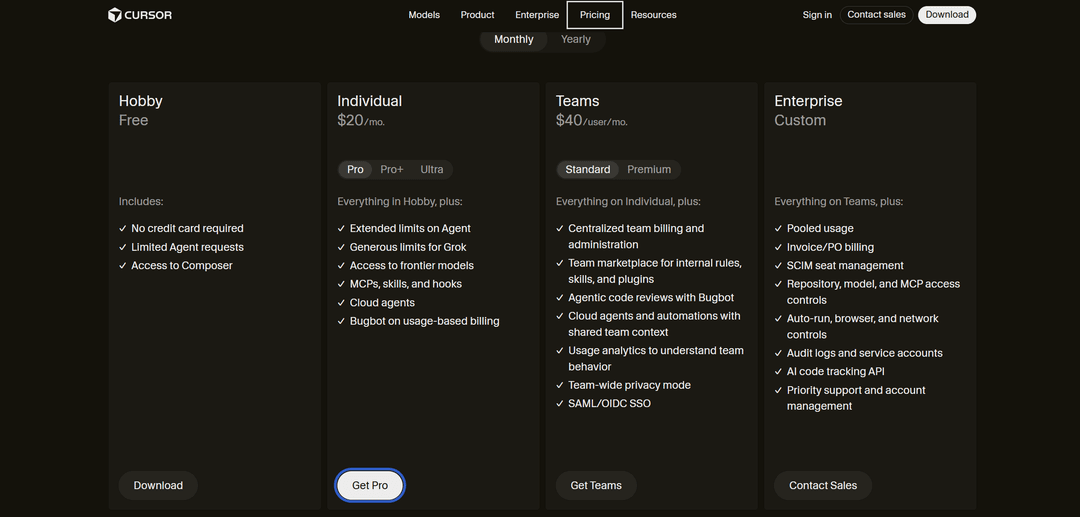Viewport: 1080px width, 517px height.
Task: Click 'Access to frontier models' text
Action: pyautogui.click(x=412, y=266)
